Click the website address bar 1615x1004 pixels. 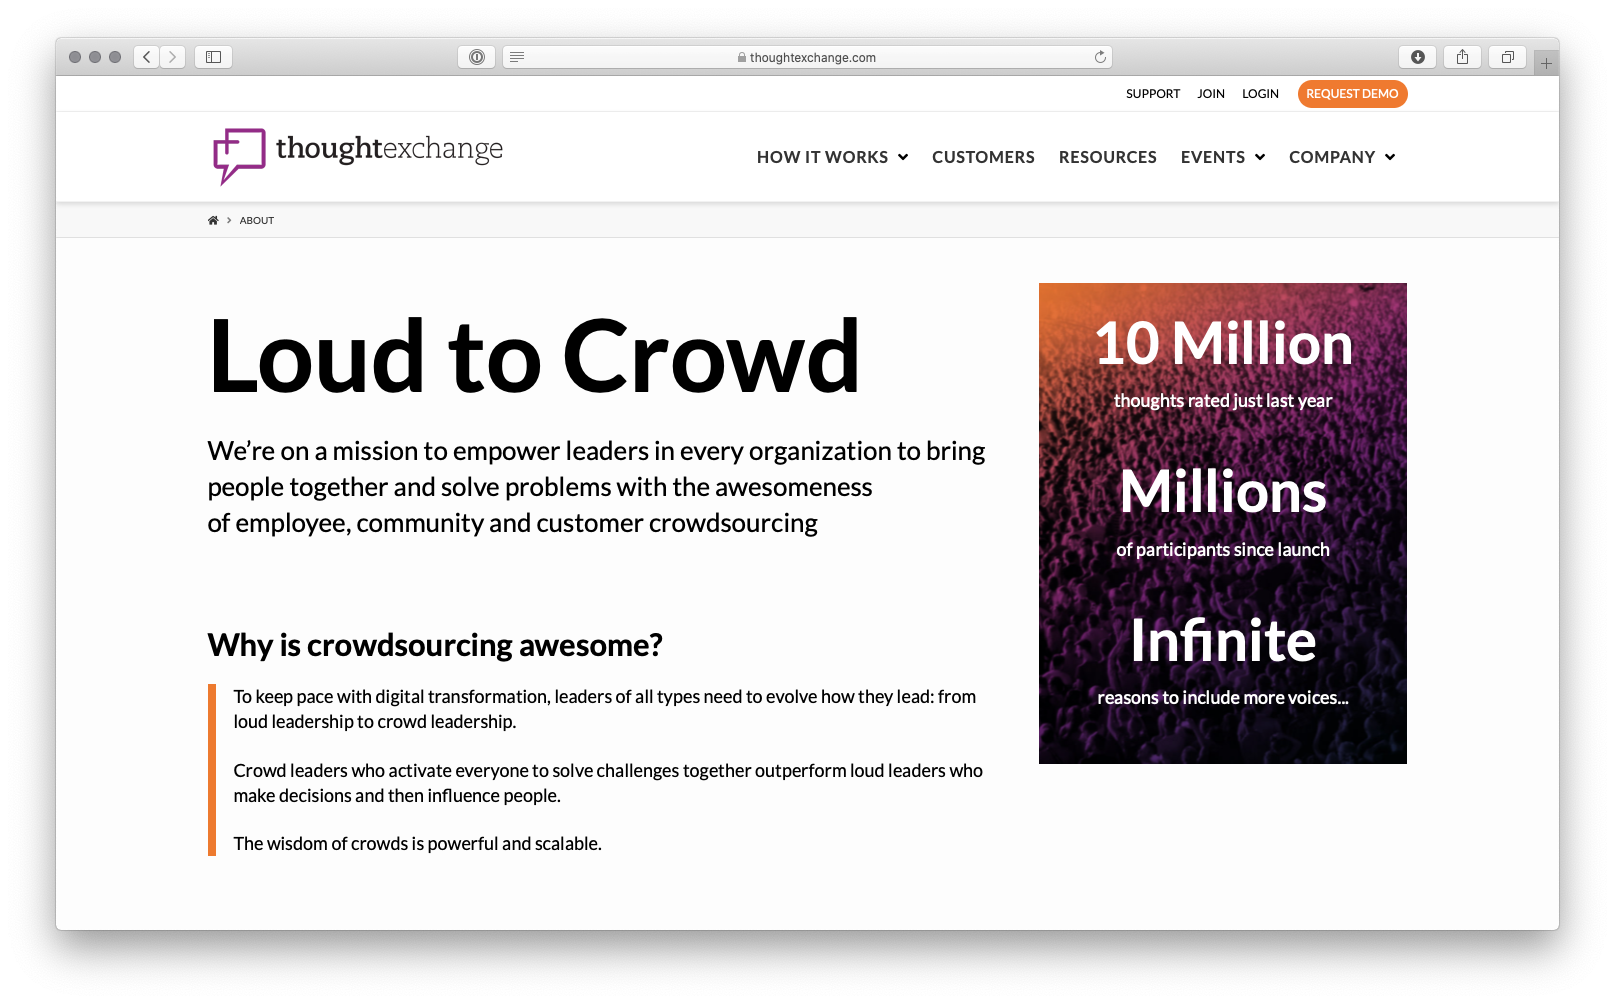pyautogui.click(x=810, y=57)
